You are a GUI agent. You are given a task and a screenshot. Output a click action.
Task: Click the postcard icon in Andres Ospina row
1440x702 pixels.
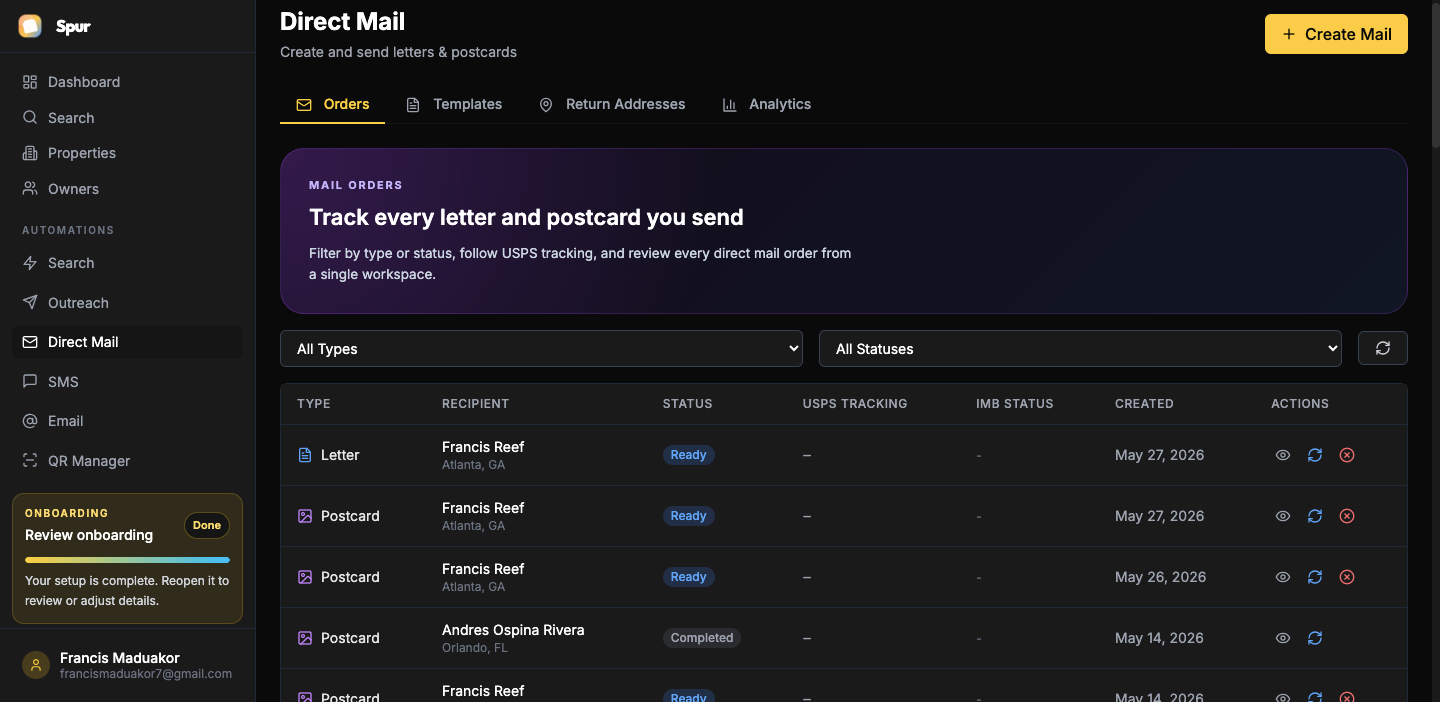pos(305,638)
